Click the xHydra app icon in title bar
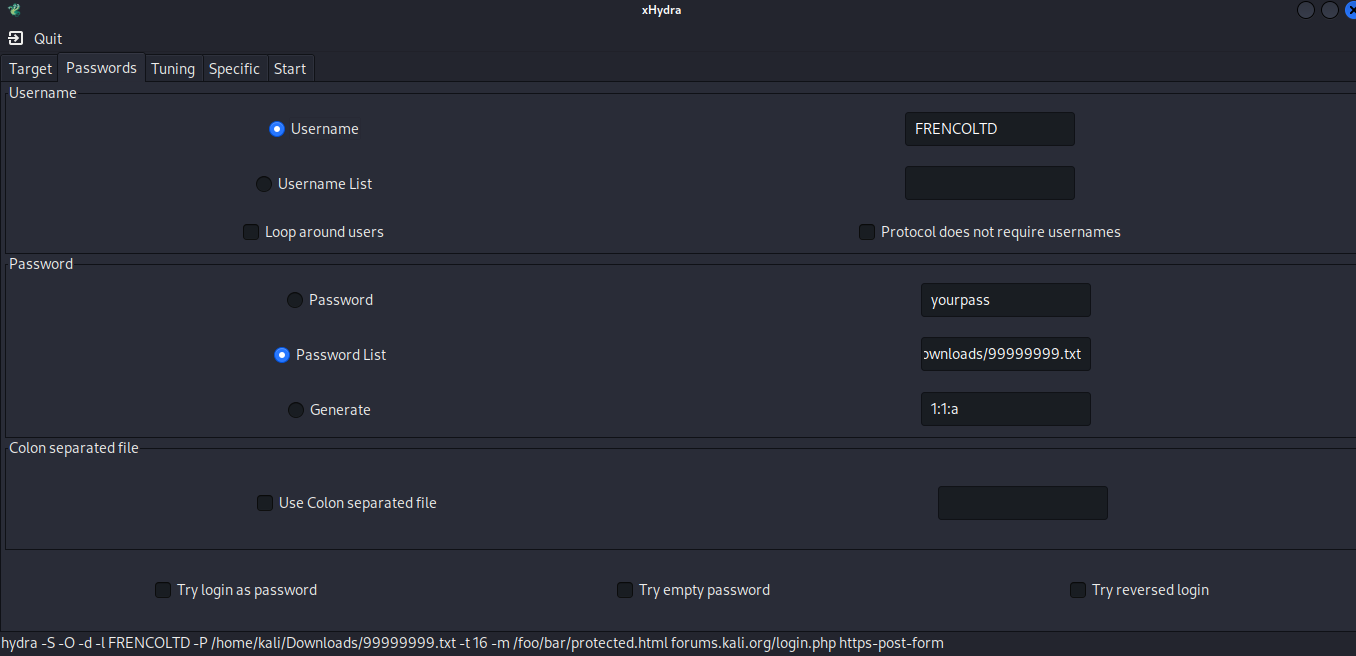 click(14, 10)
